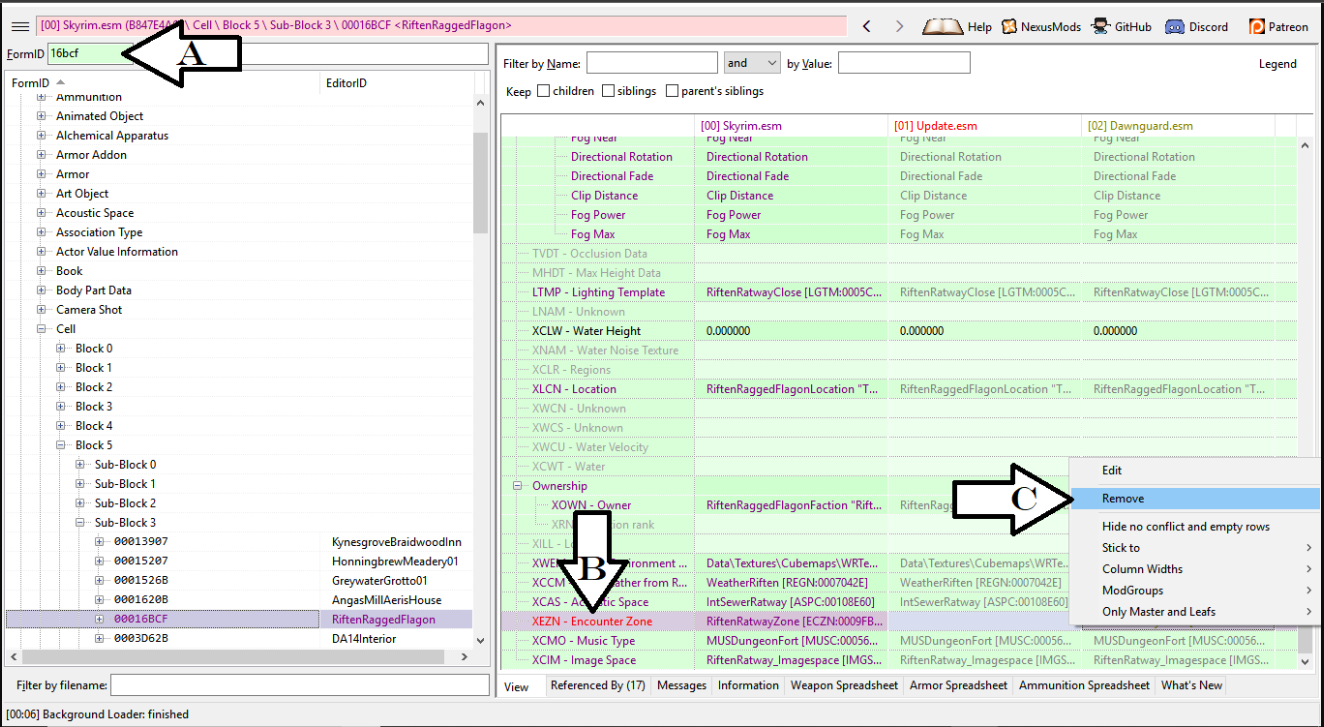The height and width of the screenshot is (727, 1324).
Task: Open the ModGroups submenu
Action: click(x=1195, y=590)
